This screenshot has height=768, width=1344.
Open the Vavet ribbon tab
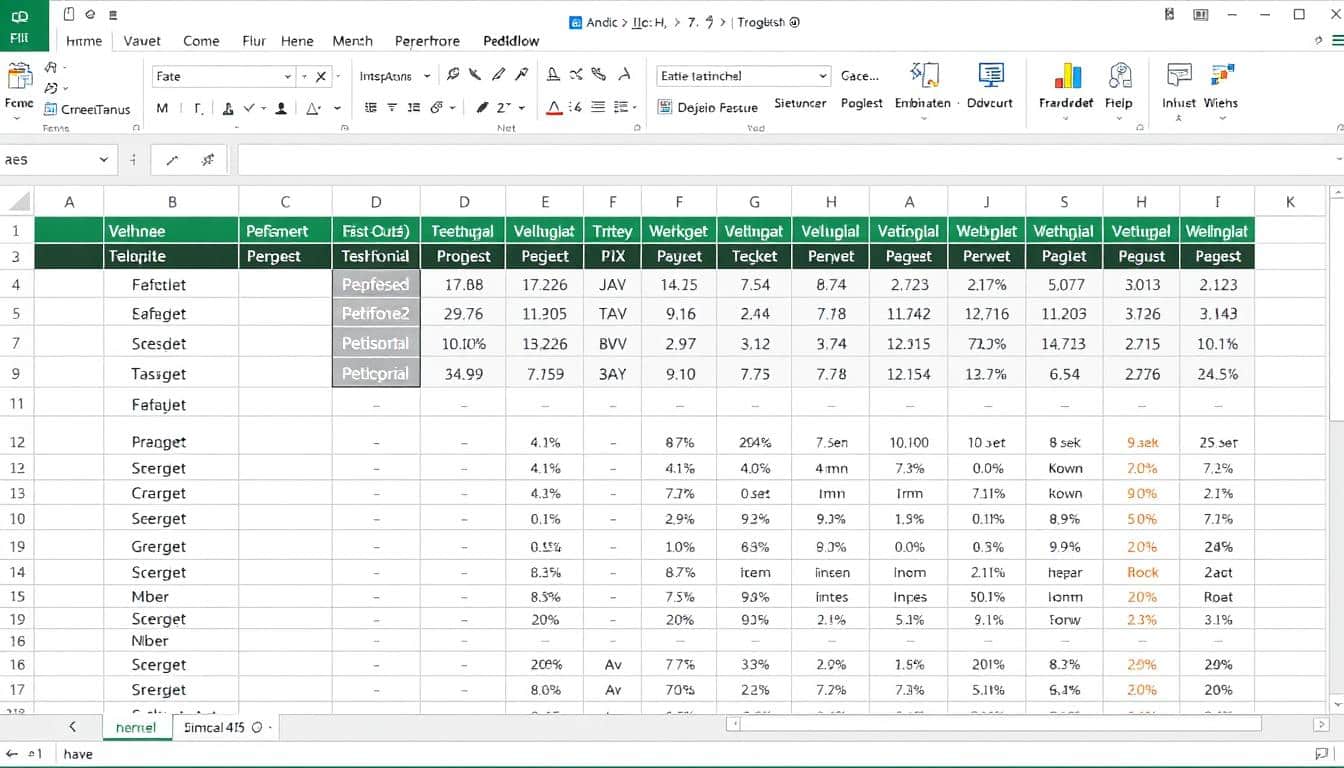click(x=142, y=41)
